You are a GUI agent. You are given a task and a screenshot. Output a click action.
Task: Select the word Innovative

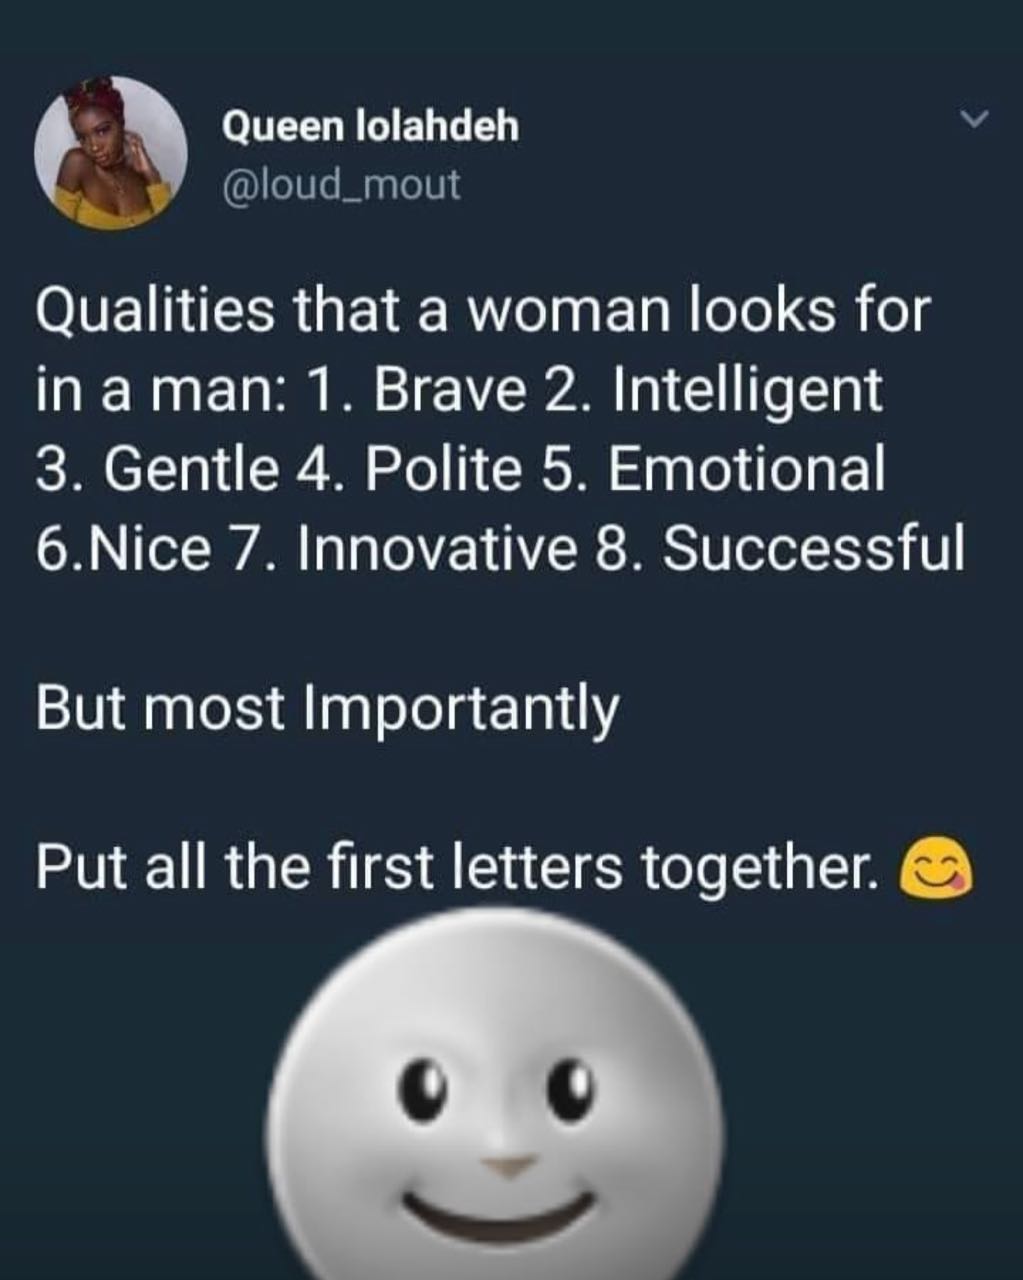[437, 548]
